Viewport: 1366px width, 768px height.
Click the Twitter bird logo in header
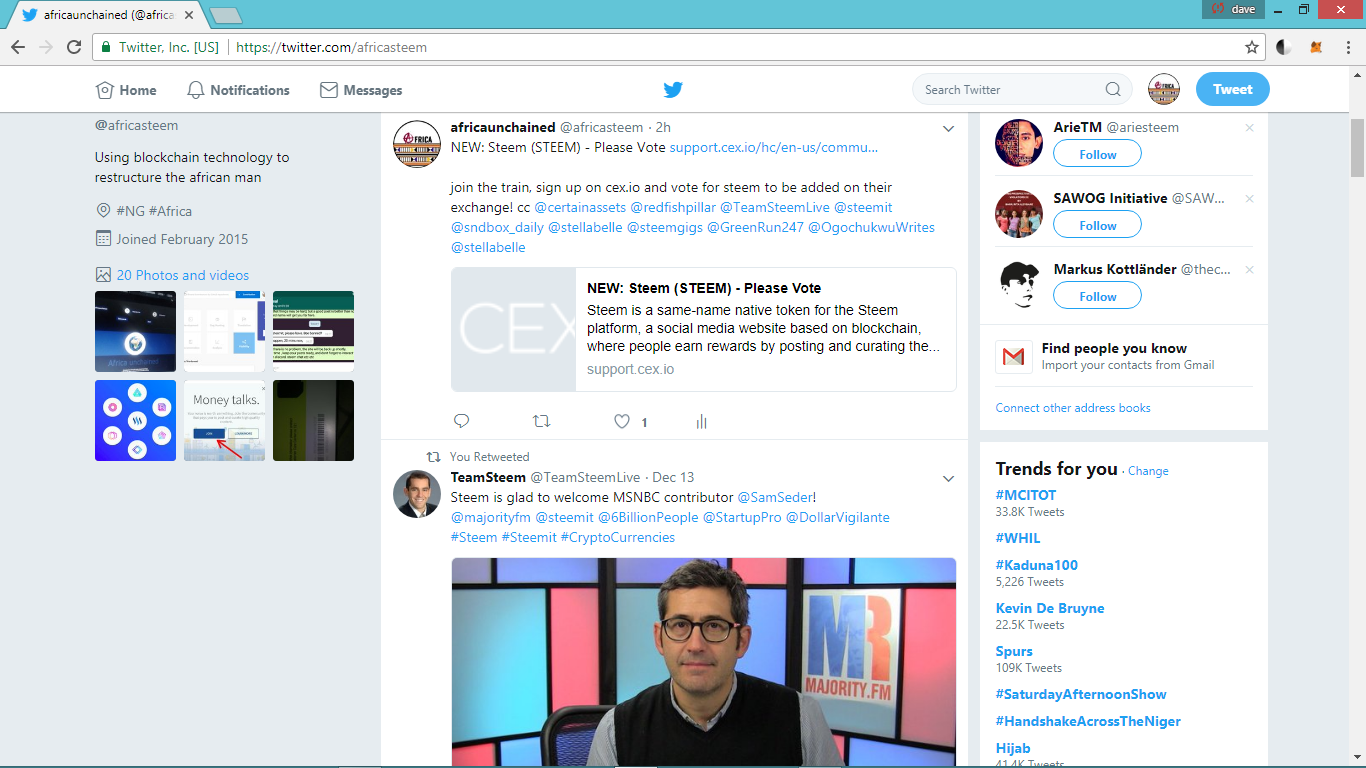coord(673,90)
